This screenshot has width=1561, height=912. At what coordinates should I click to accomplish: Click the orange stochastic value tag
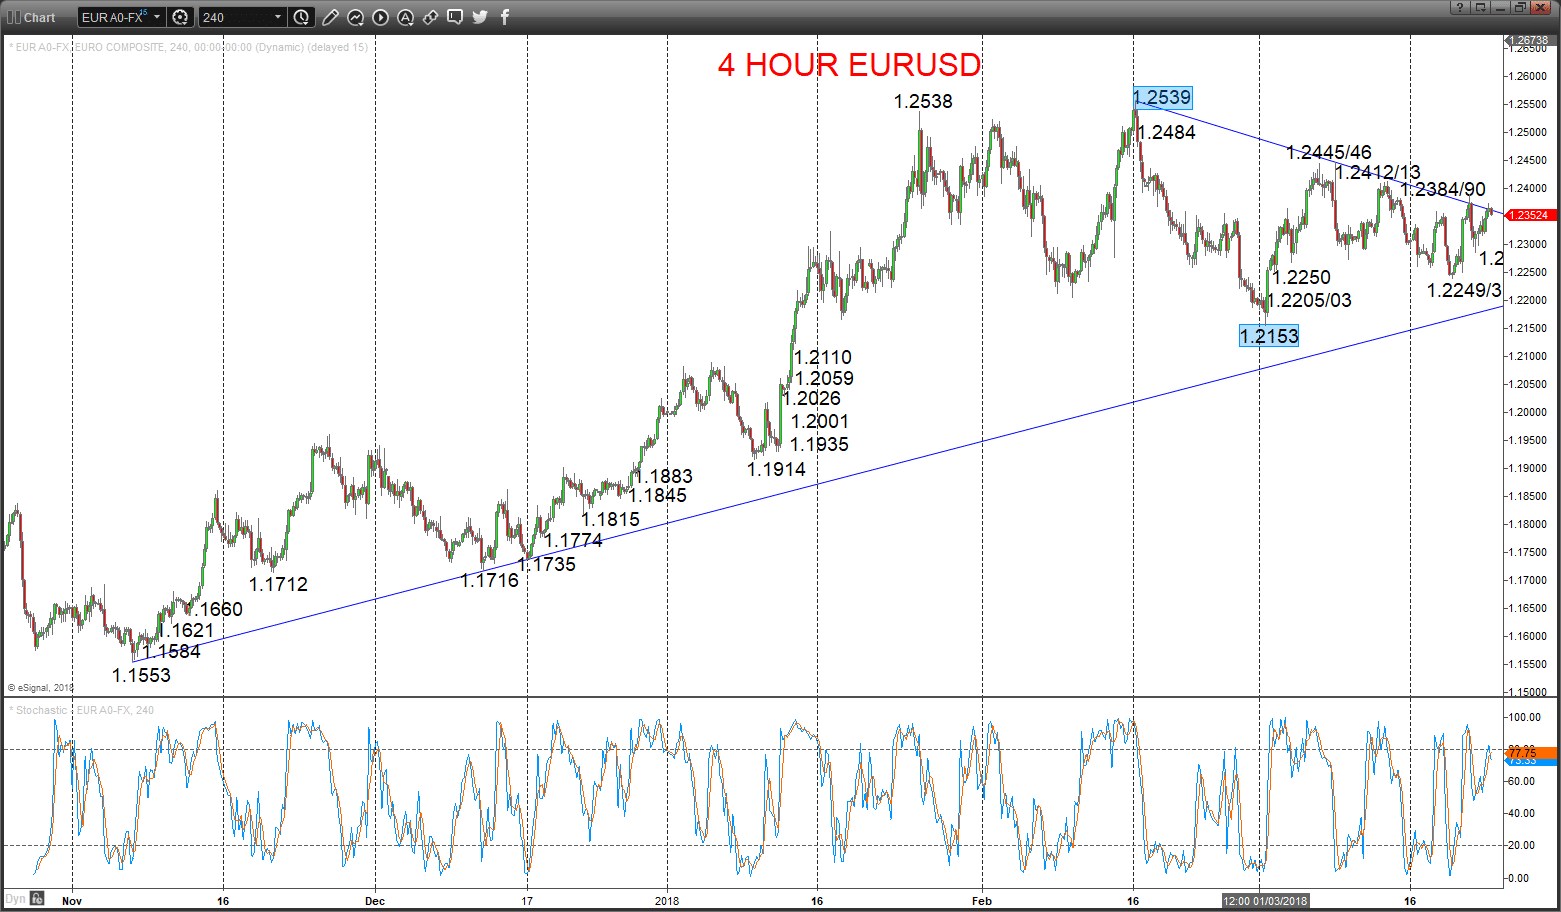(1529, 751)
